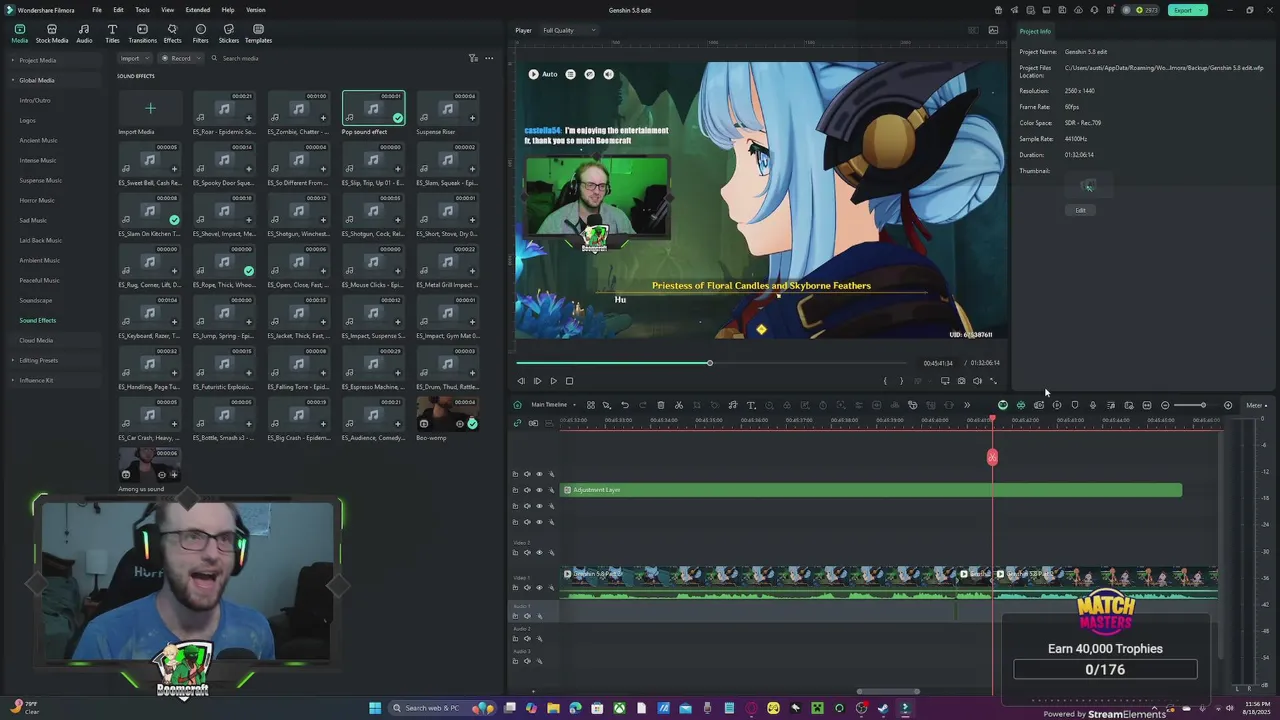The image size is (1280, 720).
Task: Click the snapshot camera icon below preview
Action: [961, 381]
